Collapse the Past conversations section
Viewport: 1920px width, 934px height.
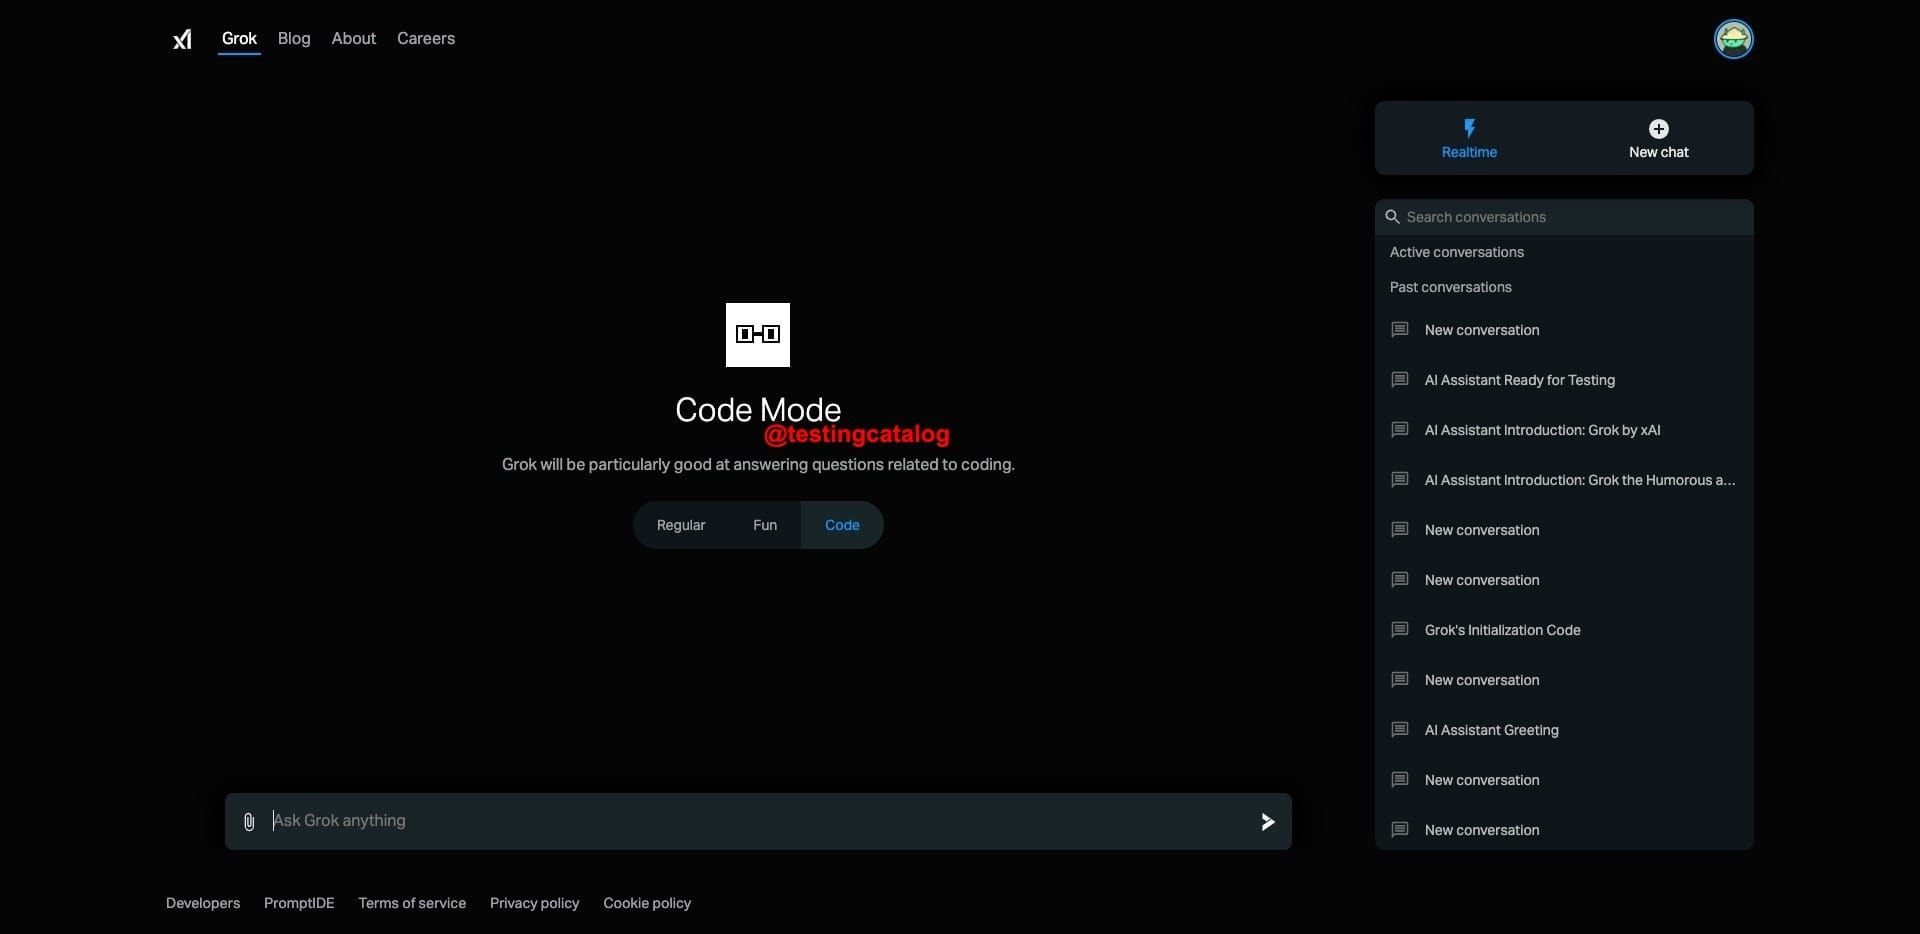click(x=1450, y=287)
